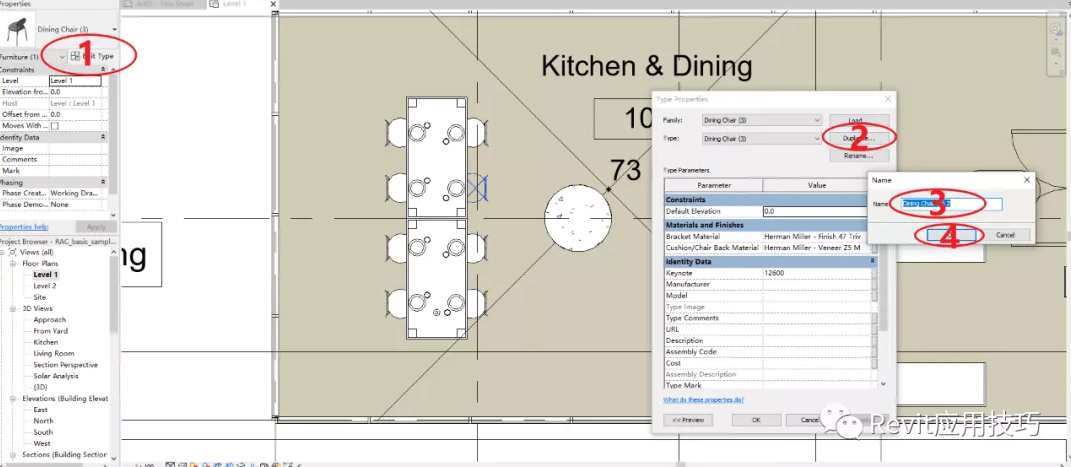This screenshot has height=467, width=1071.
Task: Select Level 1 in the Project Browser
Action: [46, 274]
